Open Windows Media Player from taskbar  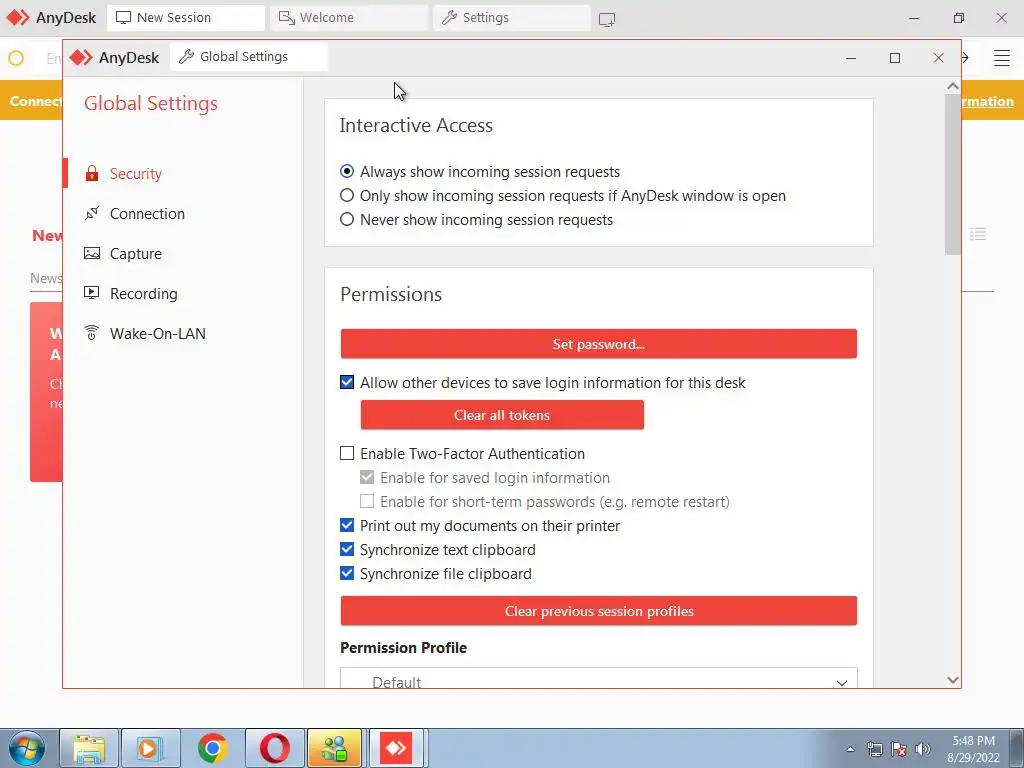click(150, 748)
